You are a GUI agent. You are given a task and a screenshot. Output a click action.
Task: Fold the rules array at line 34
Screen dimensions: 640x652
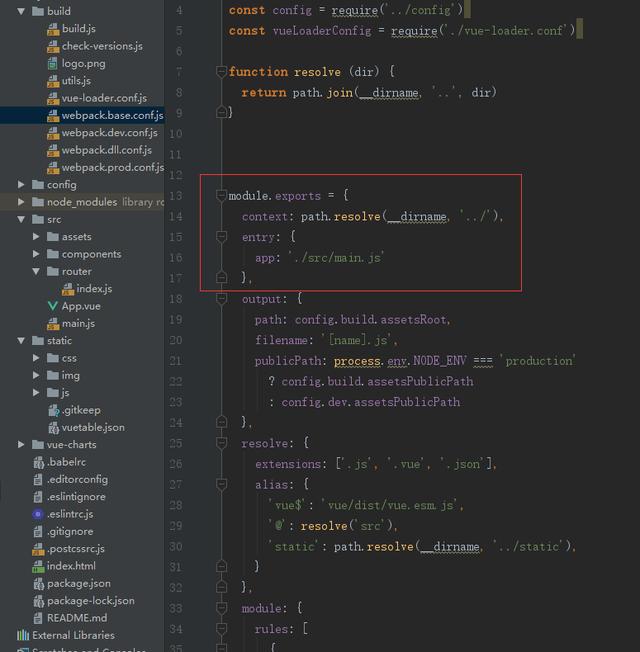click(x=221, y=628)
